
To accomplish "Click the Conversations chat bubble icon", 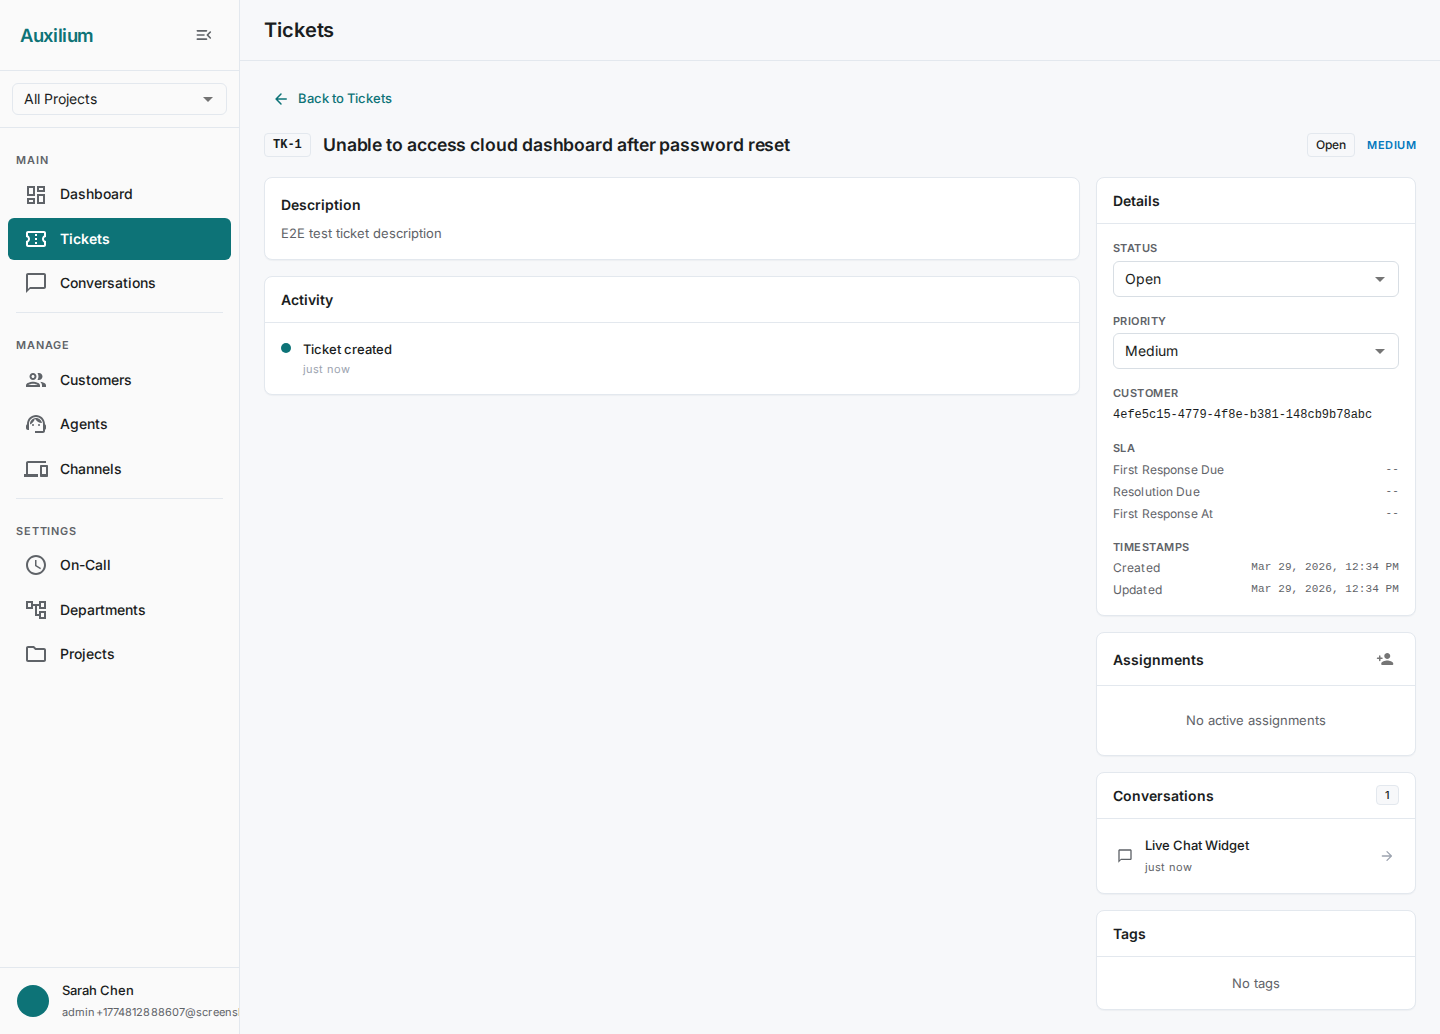I will 36,283.
